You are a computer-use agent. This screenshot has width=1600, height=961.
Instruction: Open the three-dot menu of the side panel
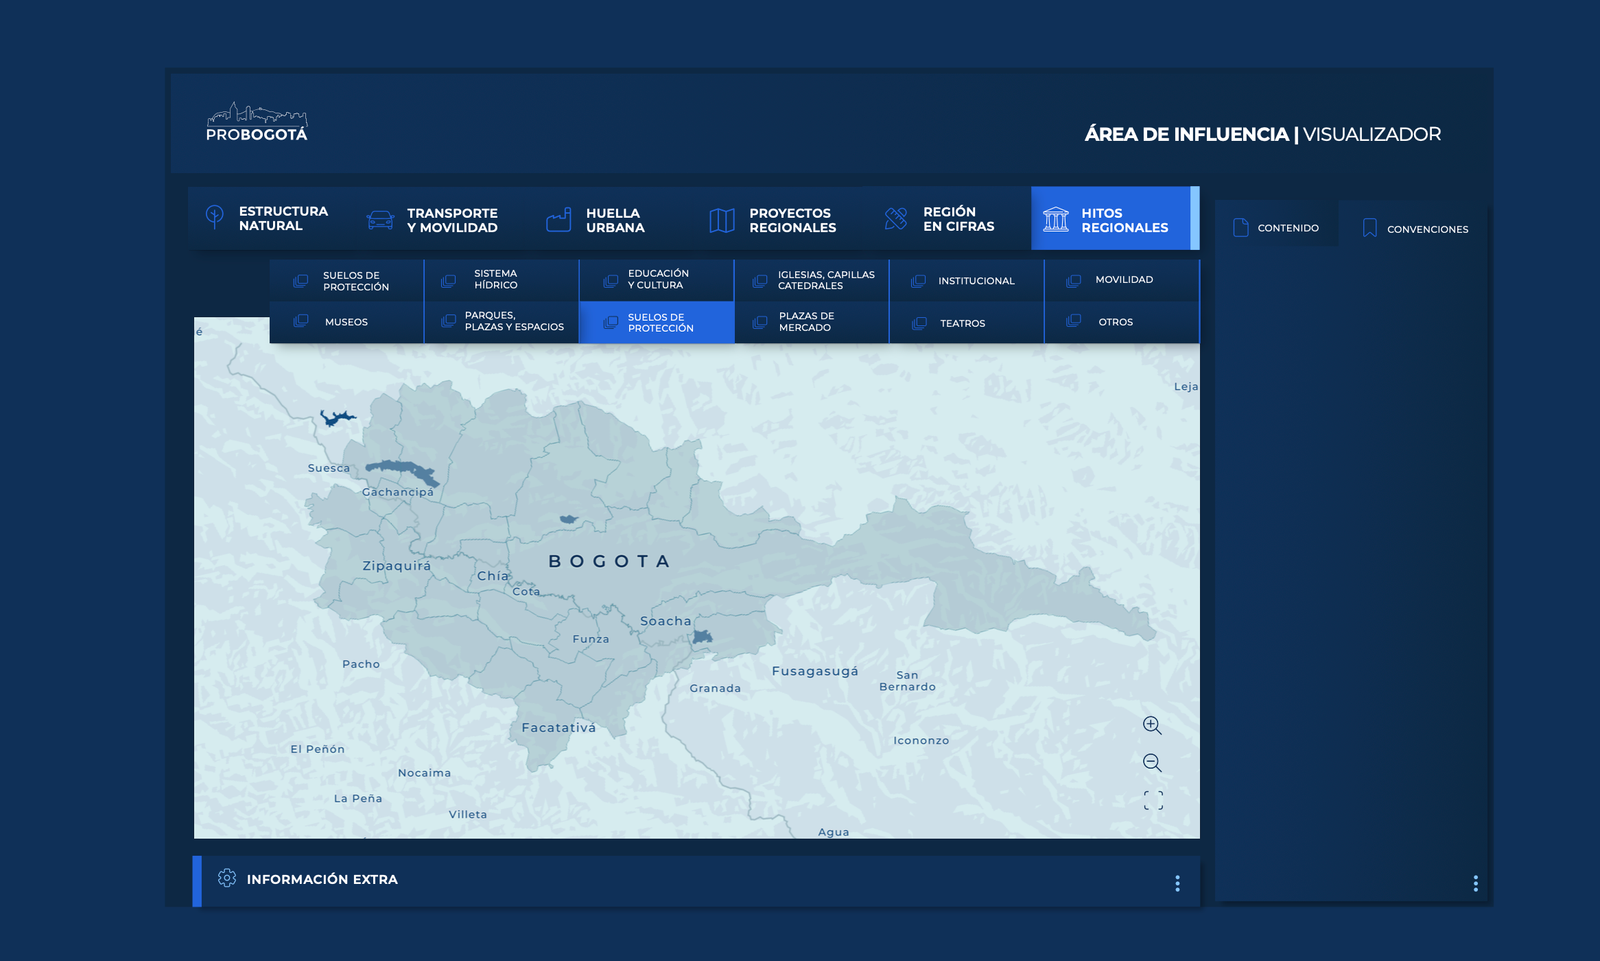[1475, 883]
